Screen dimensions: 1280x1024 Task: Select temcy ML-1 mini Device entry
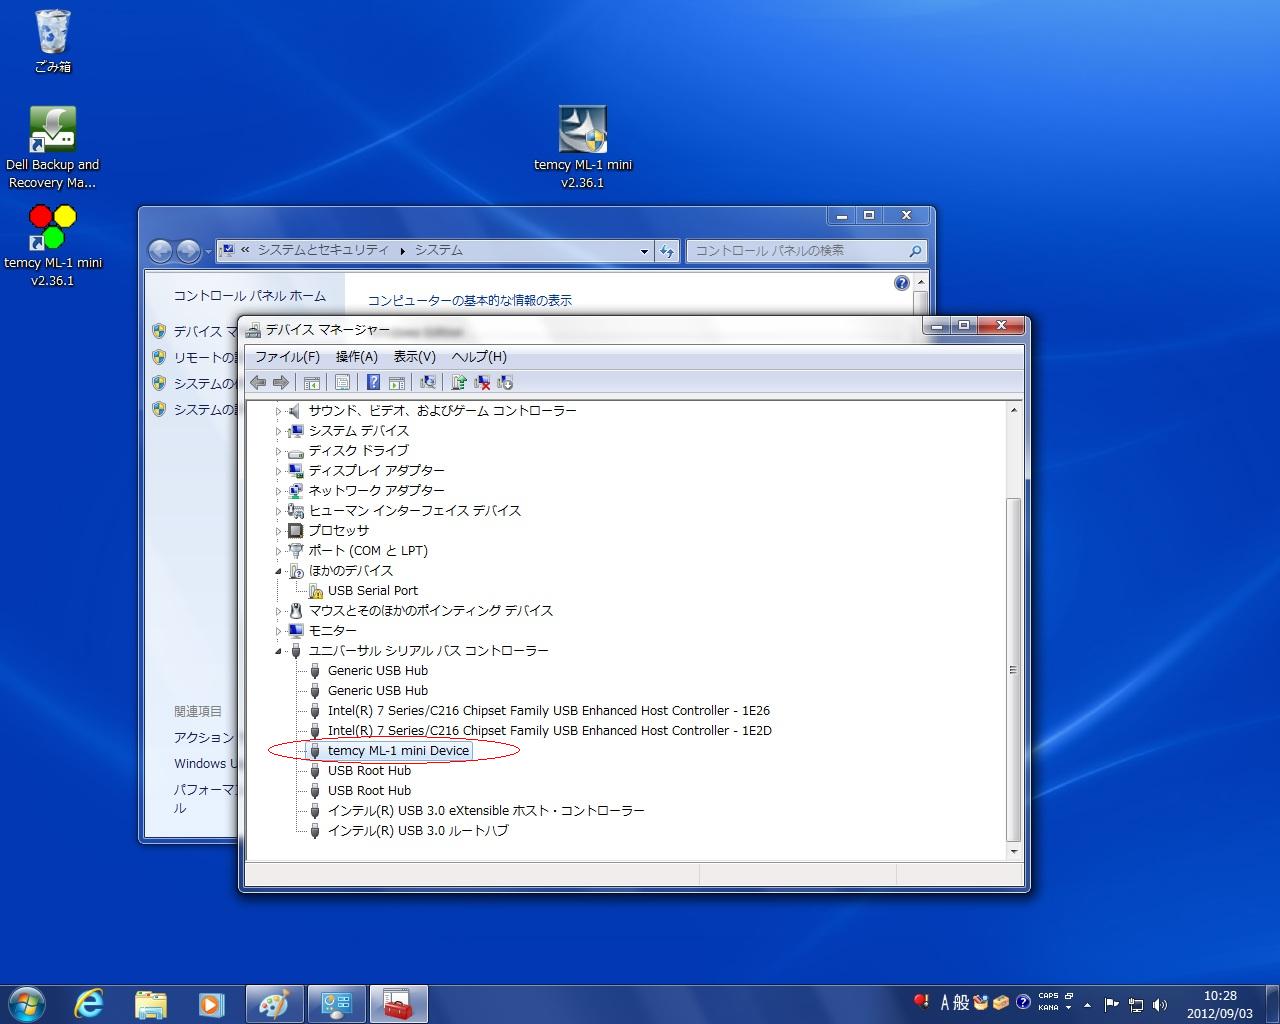click(x=398, y=751)
